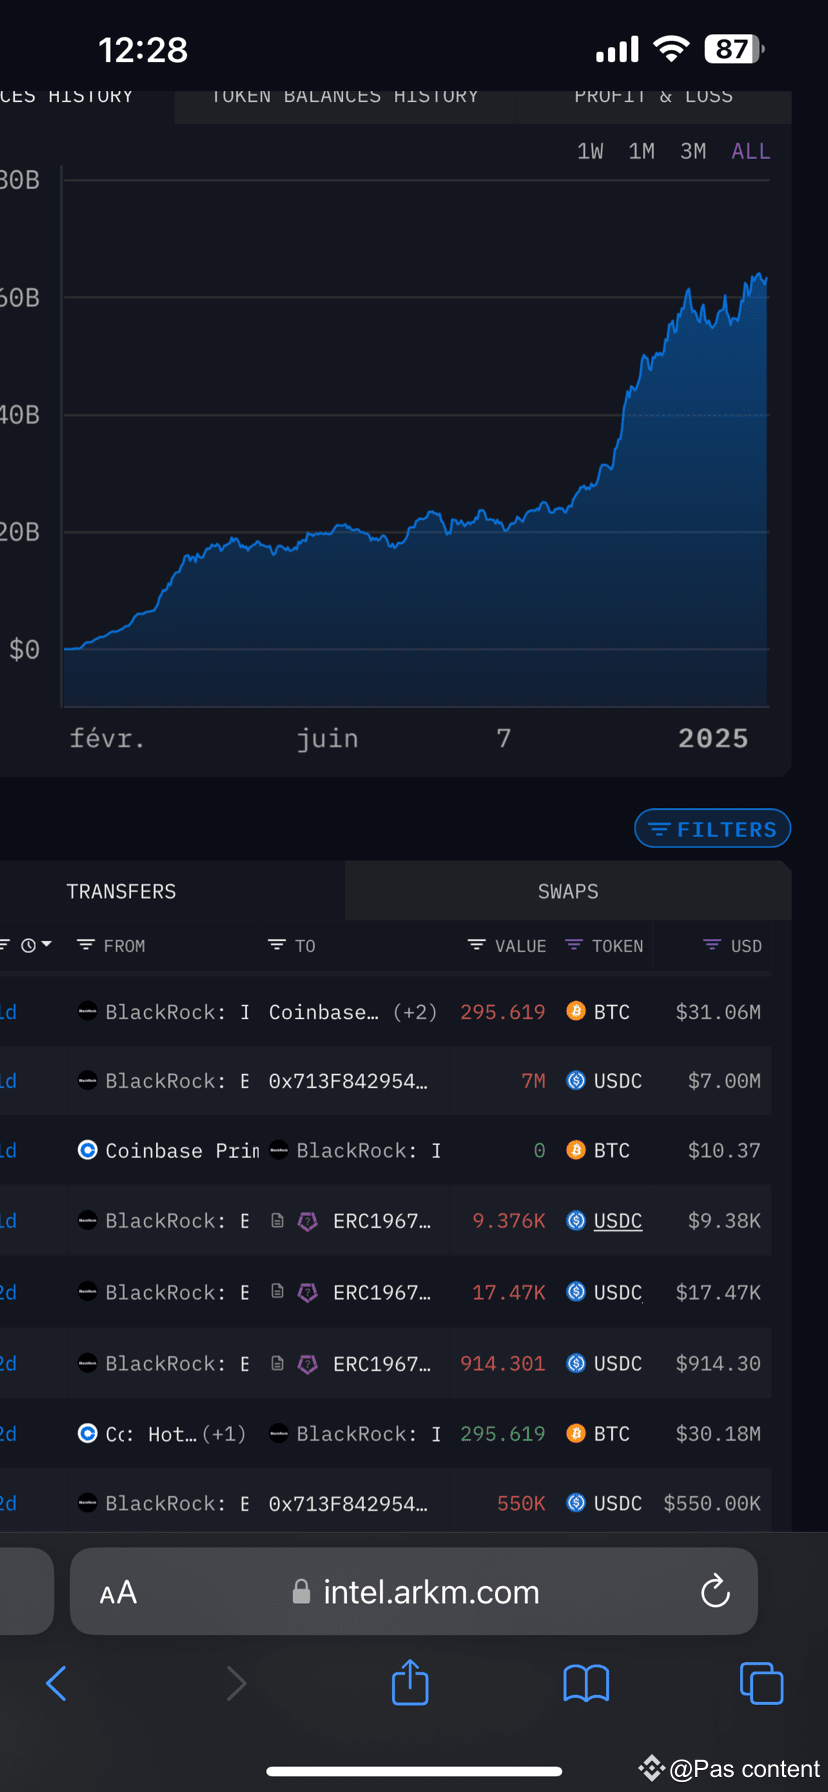This screenshot has width=828, height=1792.
Task: Select the 1M chart range
Action: (x=641, y=151)
